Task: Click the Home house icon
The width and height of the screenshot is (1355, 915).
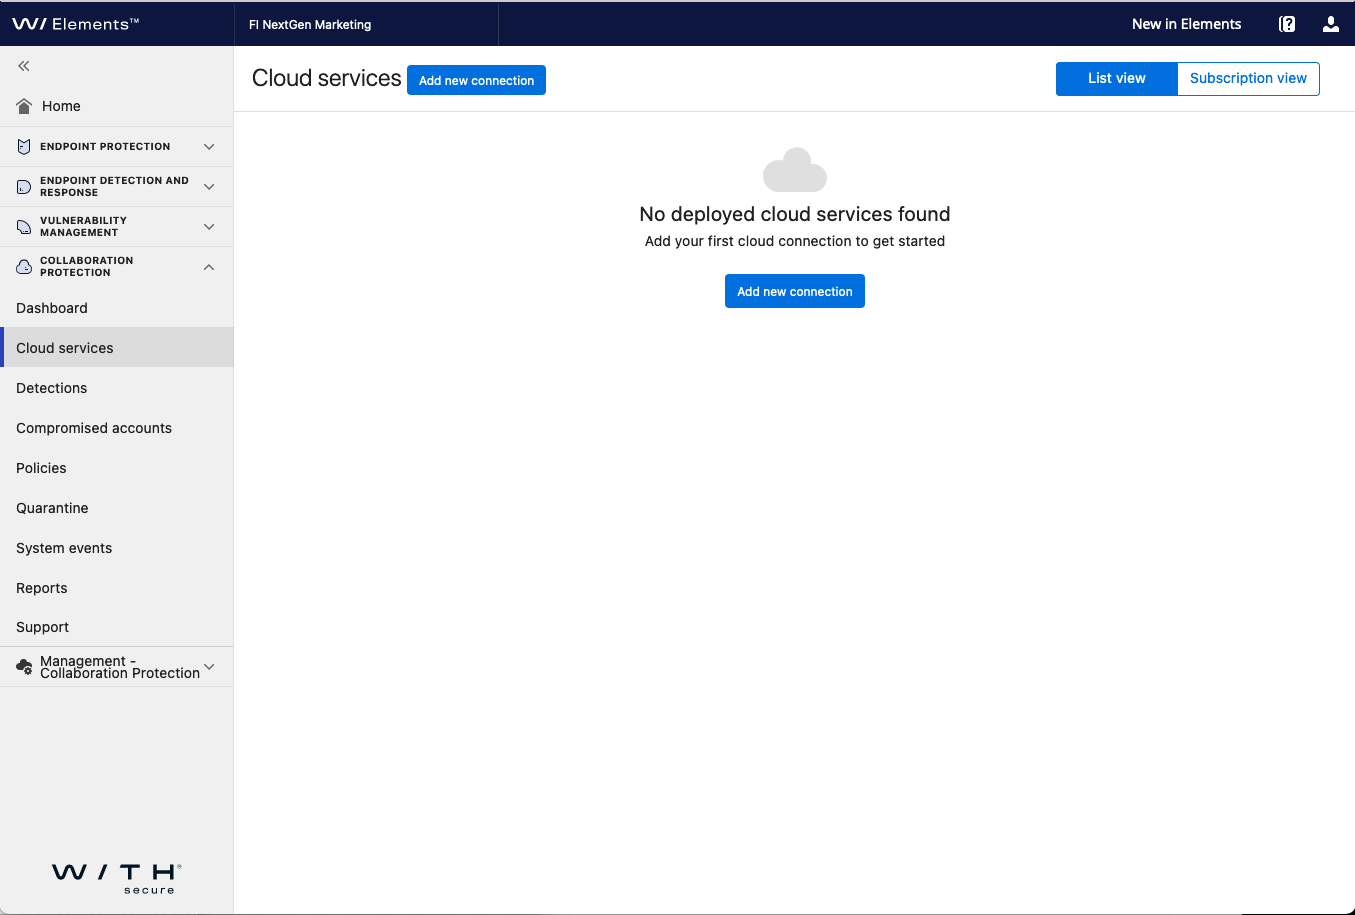Action: tap(24, 106)
